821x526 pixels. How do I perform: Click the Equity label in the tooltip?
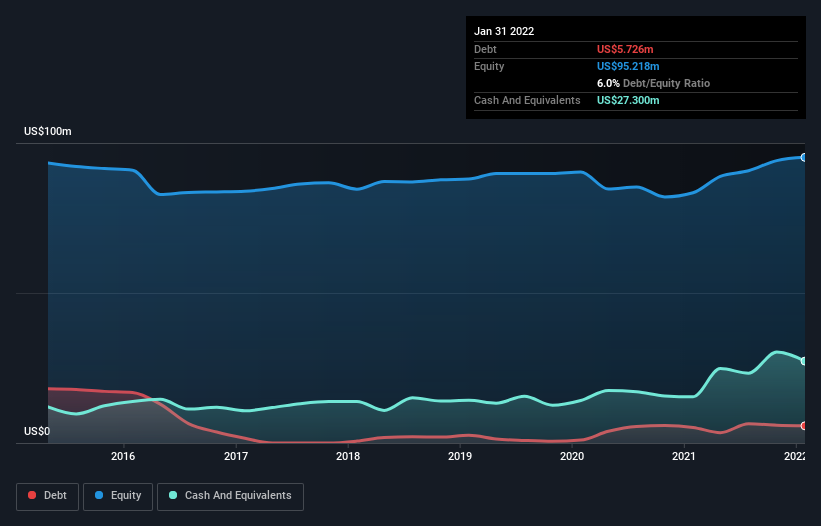click(x=489, y=66)
